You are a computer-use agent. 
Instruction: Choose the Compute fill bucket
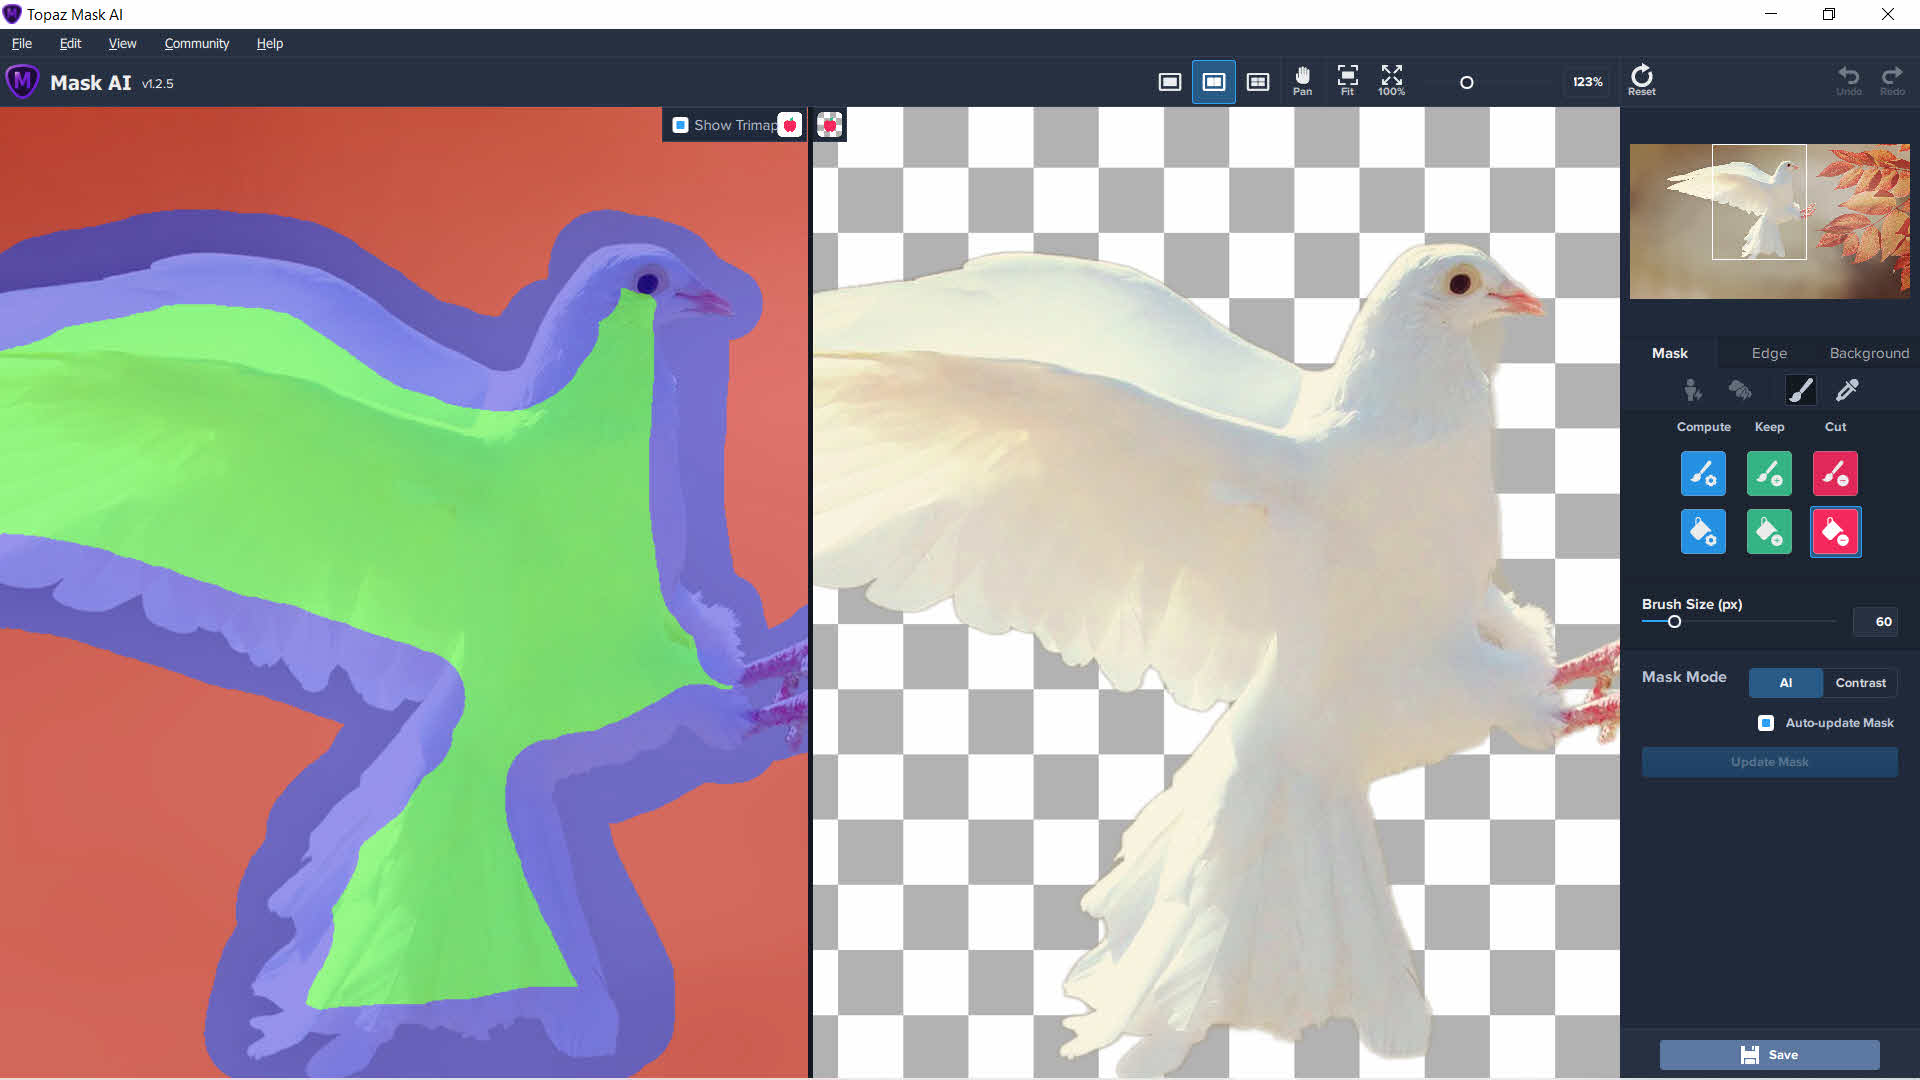click(x=1703, y=532)
